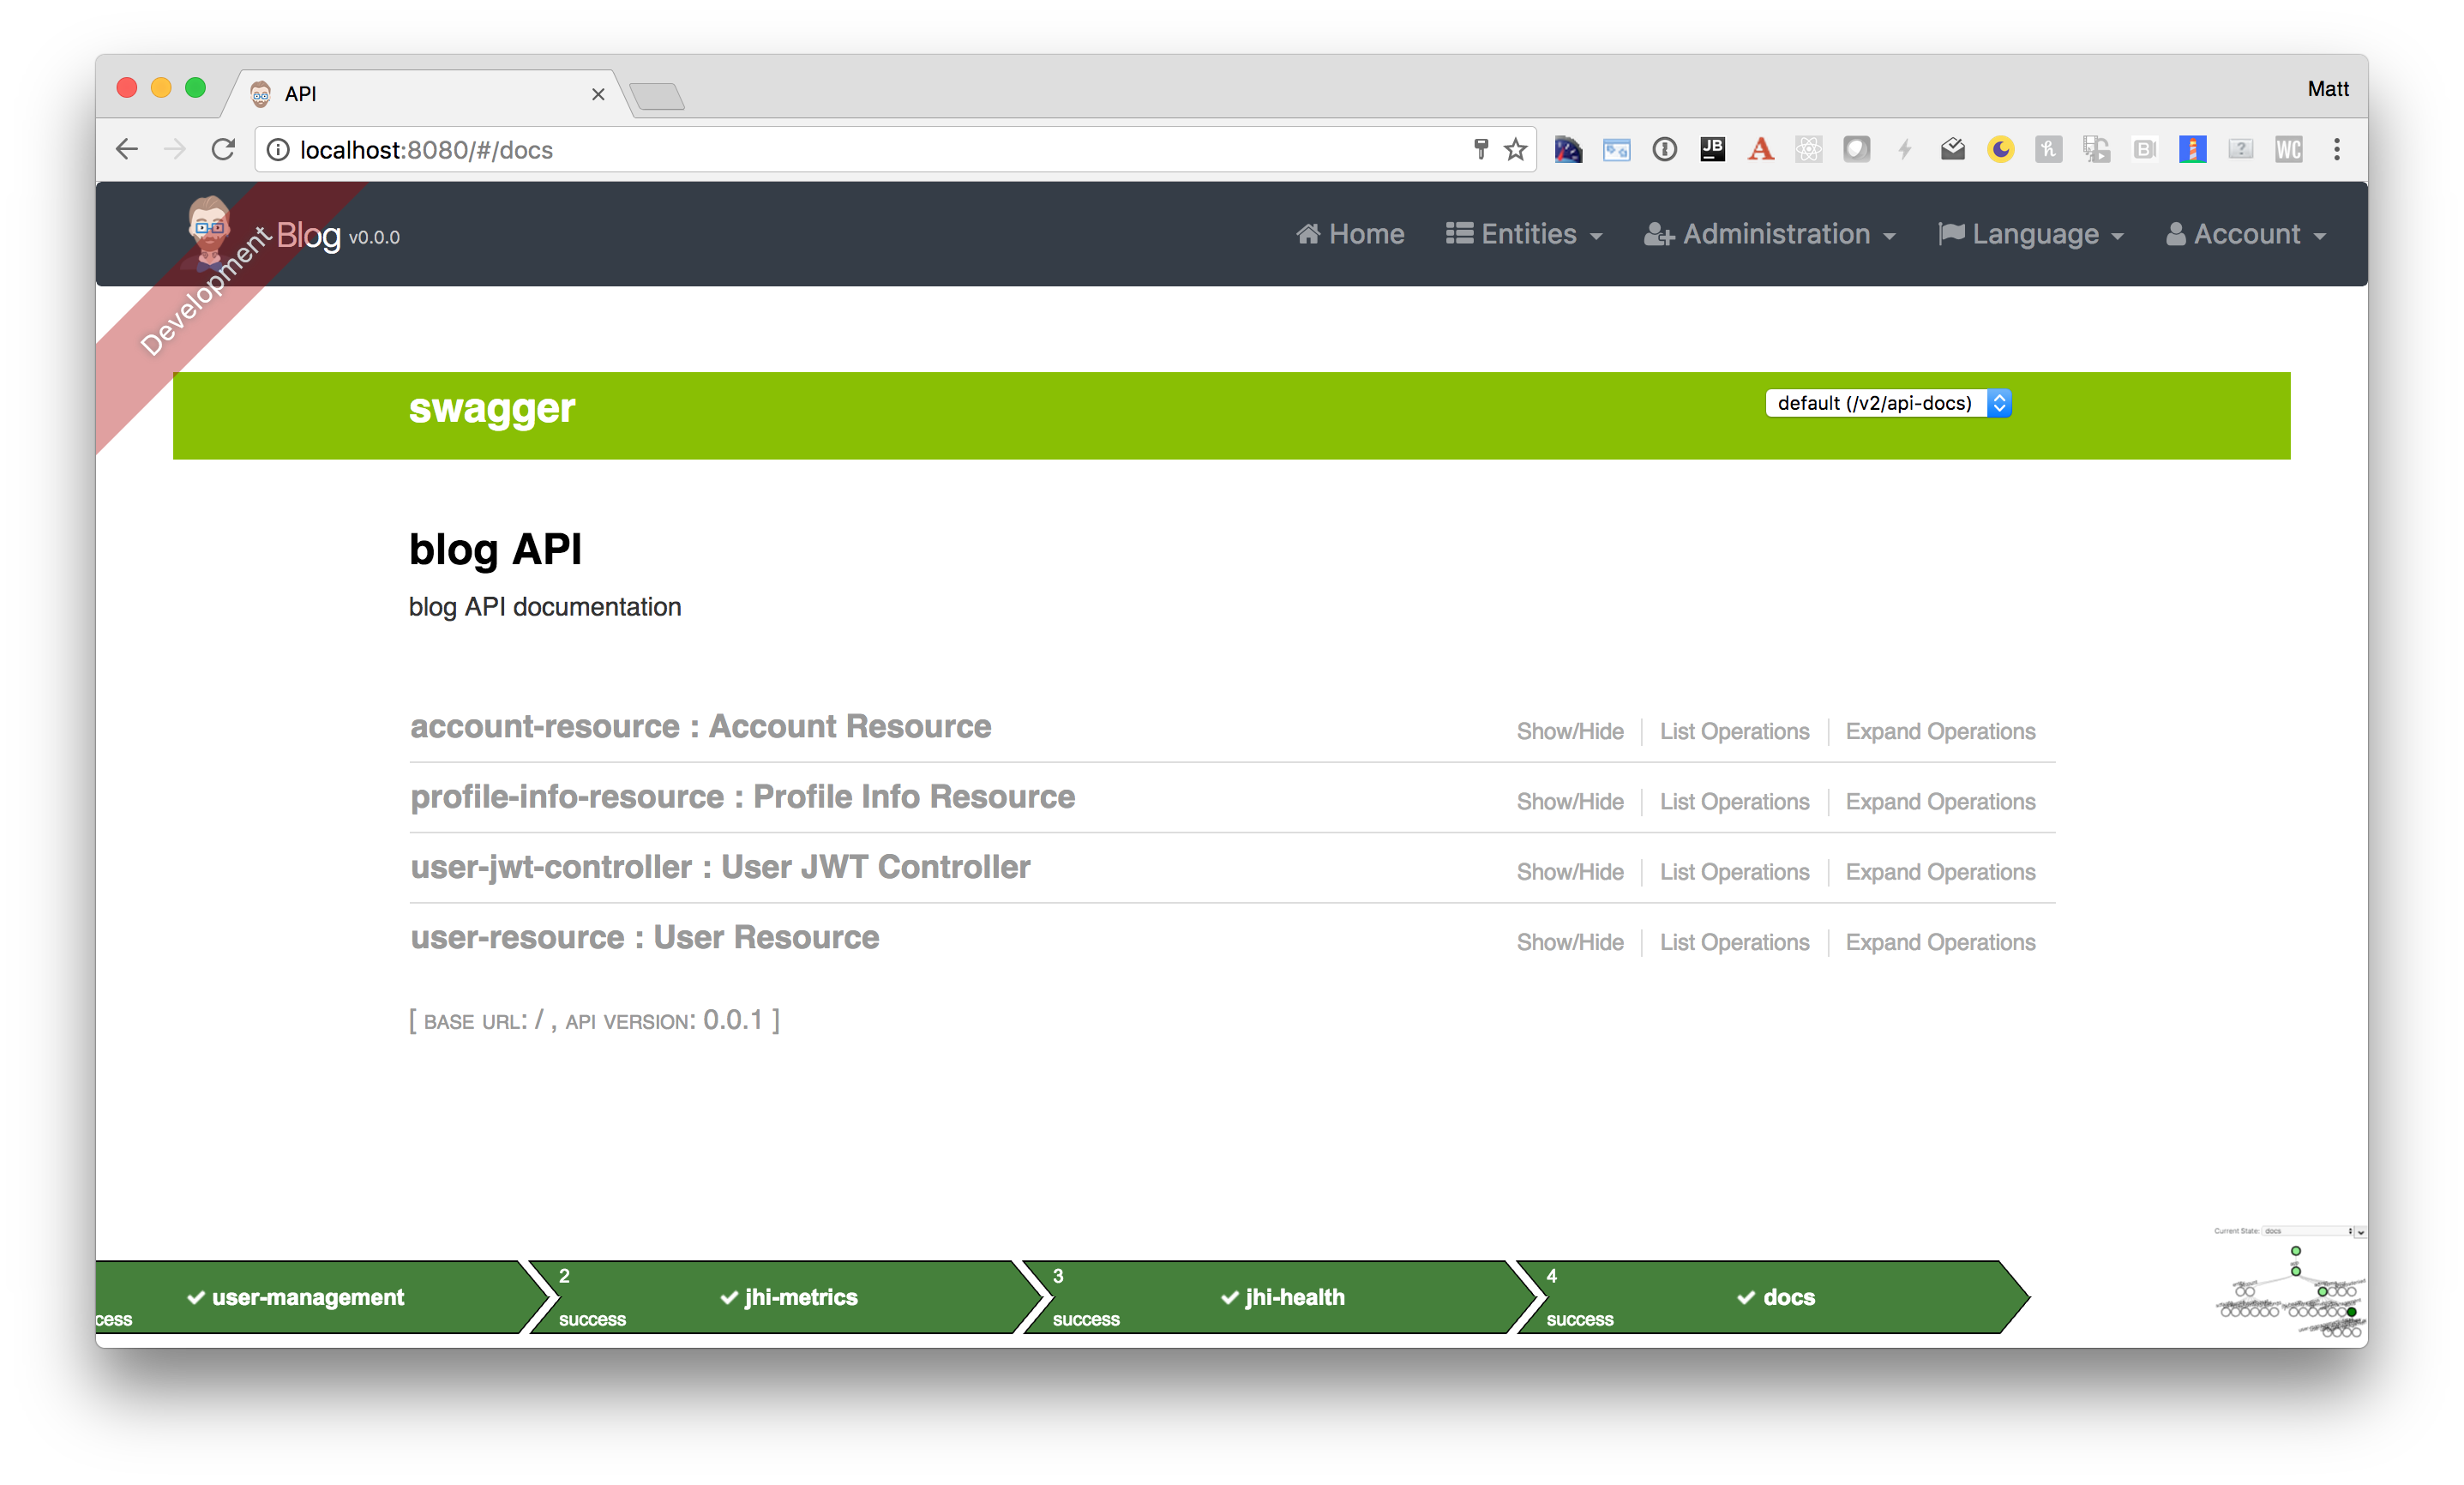Toggle Show/Hide for user-resource
Image resolution: width=2464 pixels, height=1485 pixels.
pos(1569,942)
